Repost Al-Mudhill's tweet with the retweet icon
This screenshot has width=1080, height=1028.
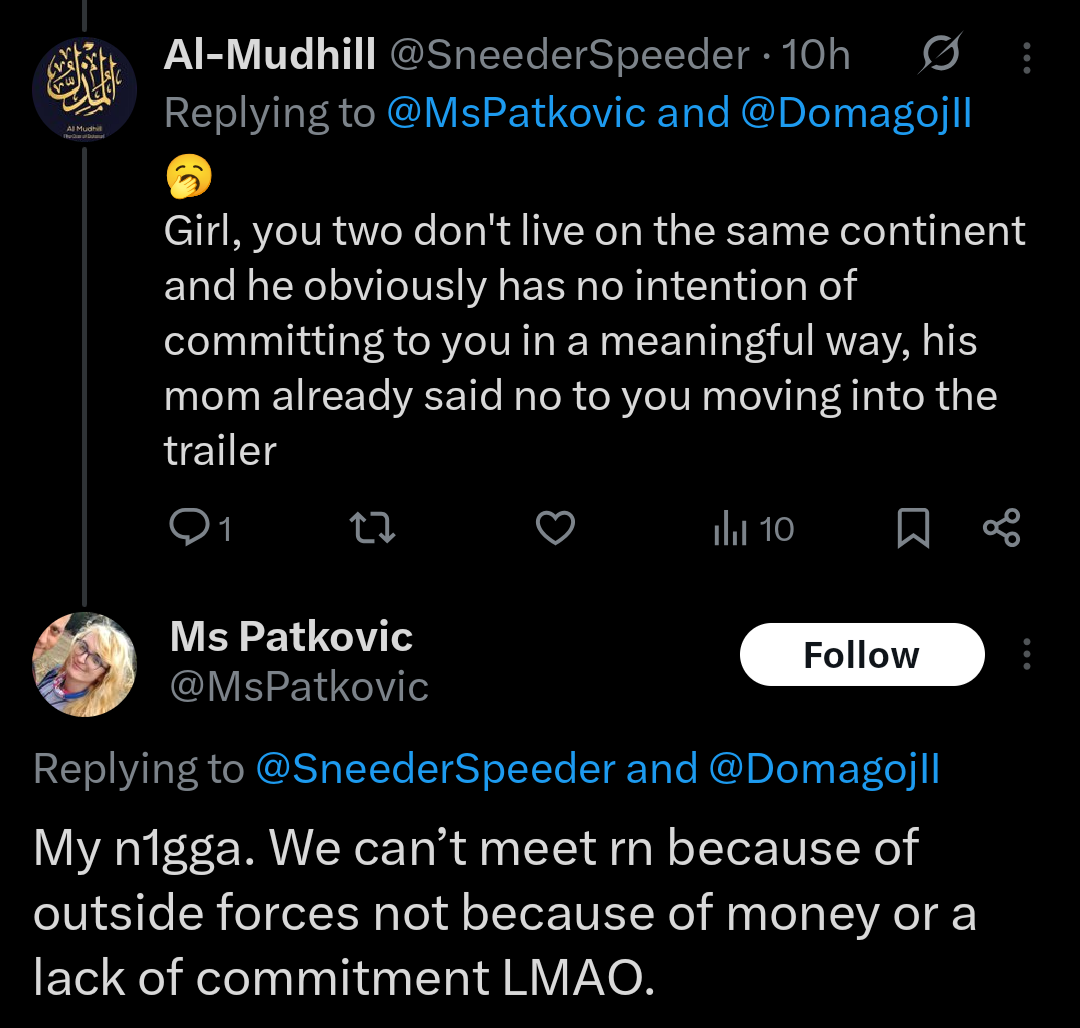tap(375, 528)
